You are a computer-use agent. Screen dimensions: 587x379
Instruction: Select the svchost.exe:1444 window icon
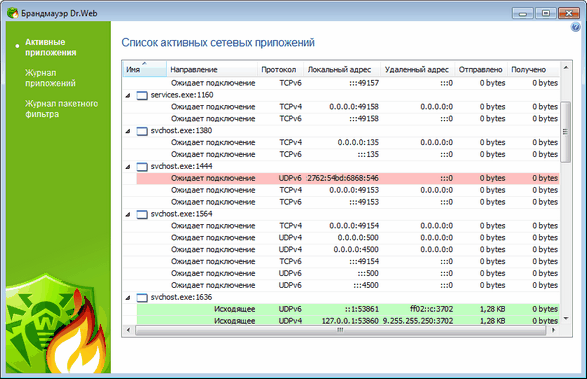pos(142,167)
